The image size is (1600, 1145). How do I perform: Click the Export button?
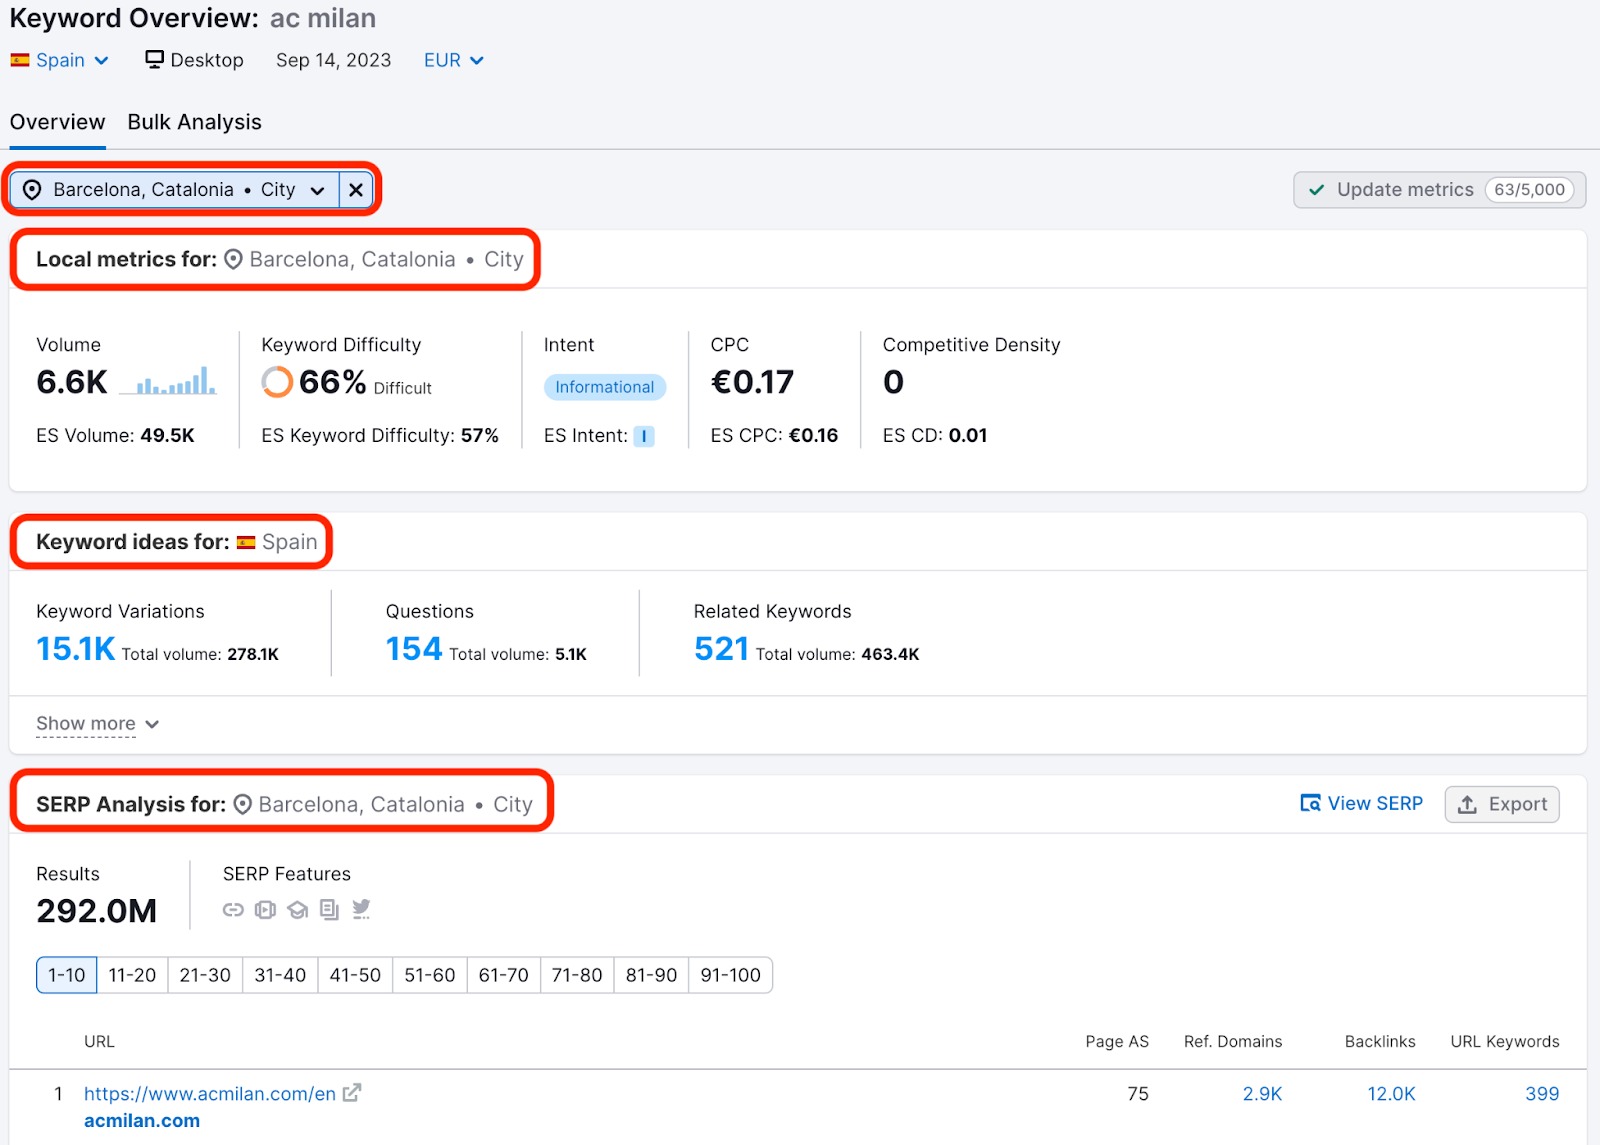(x=1502, y=804)
